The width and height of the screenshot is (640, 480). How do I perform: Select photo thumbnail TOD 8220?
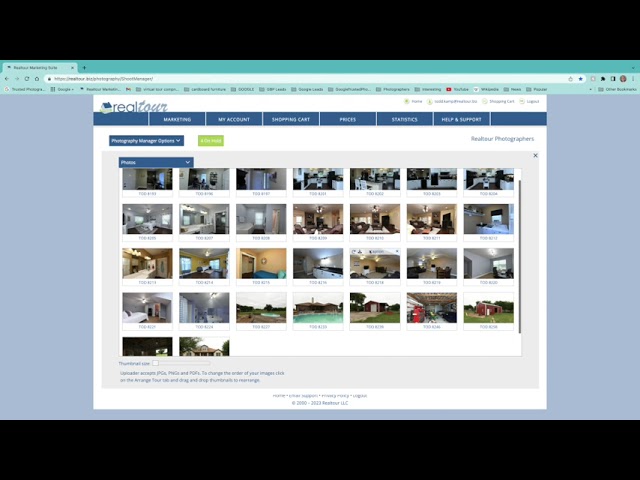(x=489, y=264)
